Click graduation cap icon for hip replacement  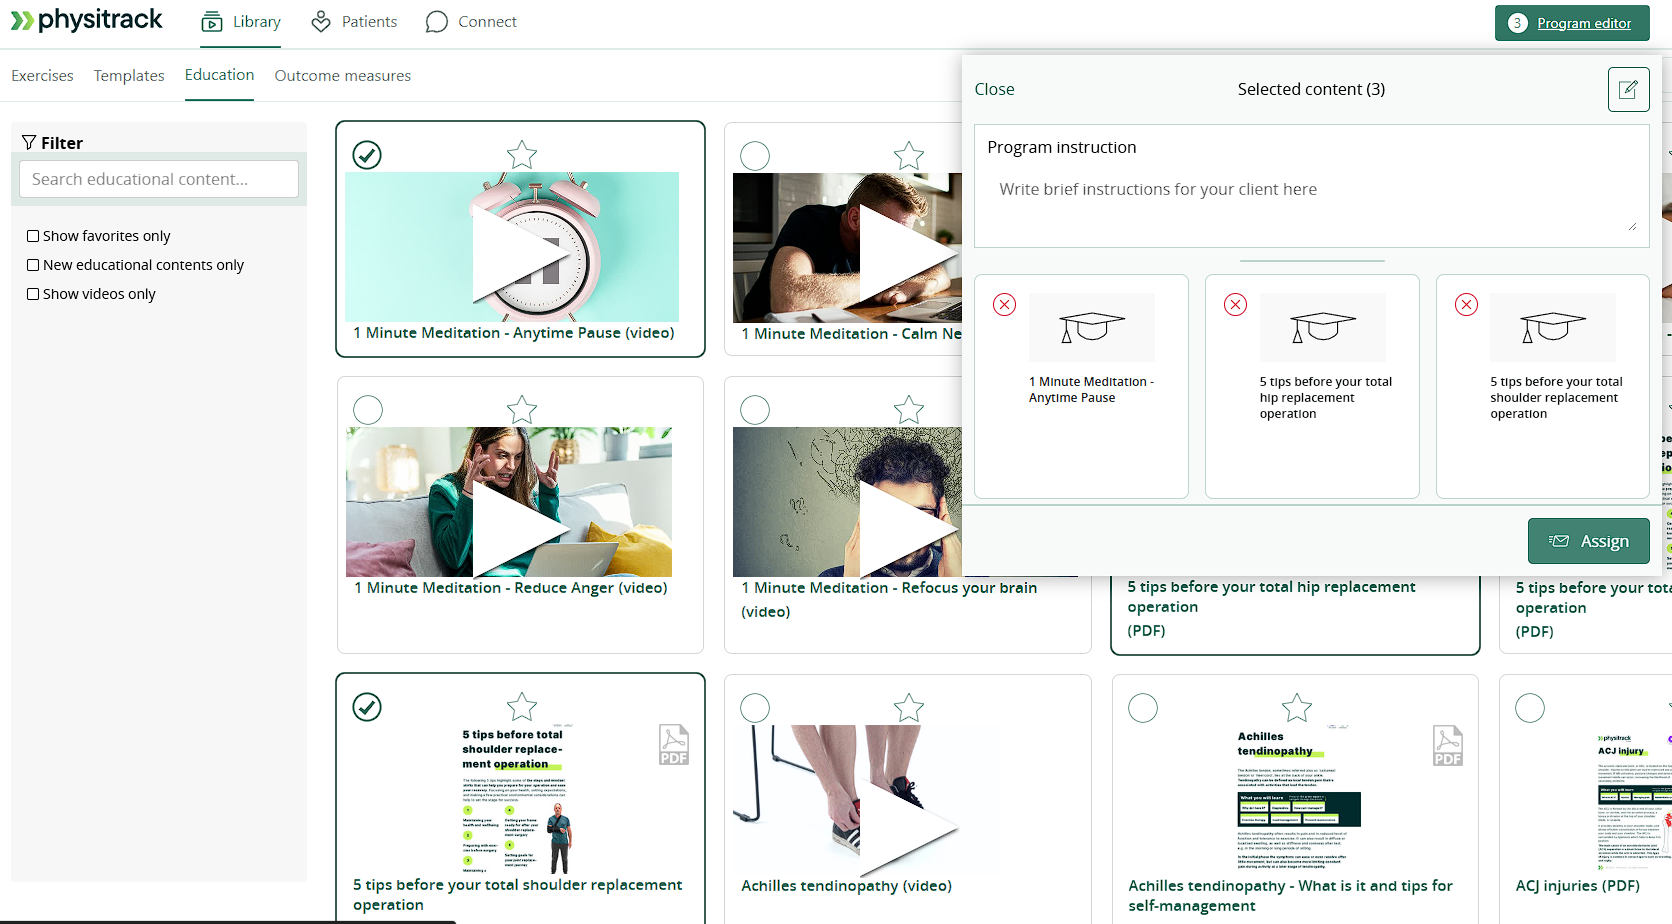tap(1323, 327)
